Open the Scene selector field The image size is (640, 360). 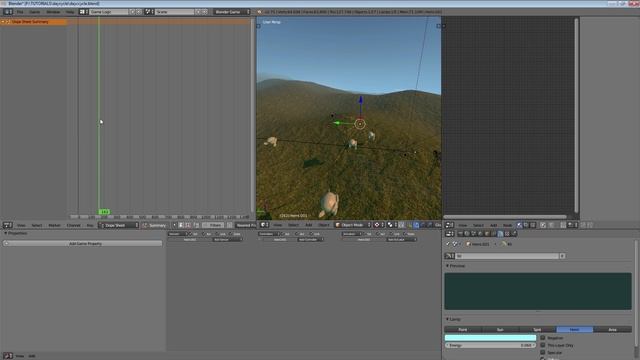(174, 12)
